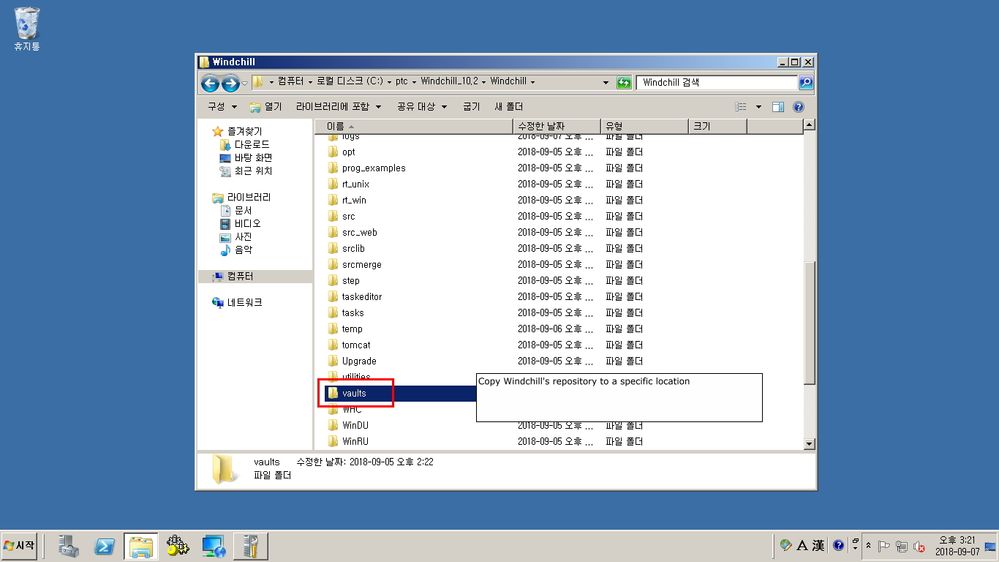Toggle the preview pane icon
Screen dimensions: 999x562
pos(778,106)
